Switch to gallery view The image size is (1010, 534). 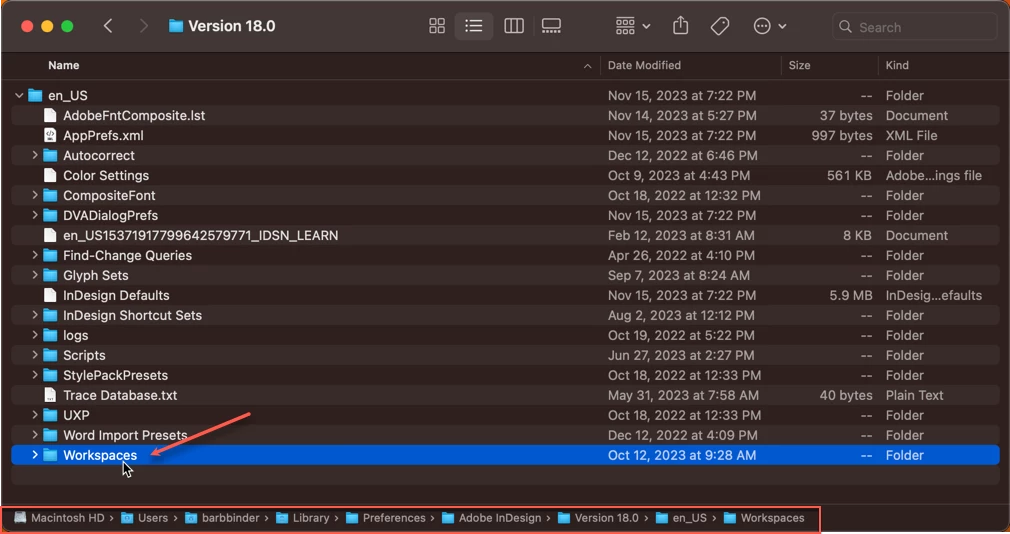click(551, 26)
